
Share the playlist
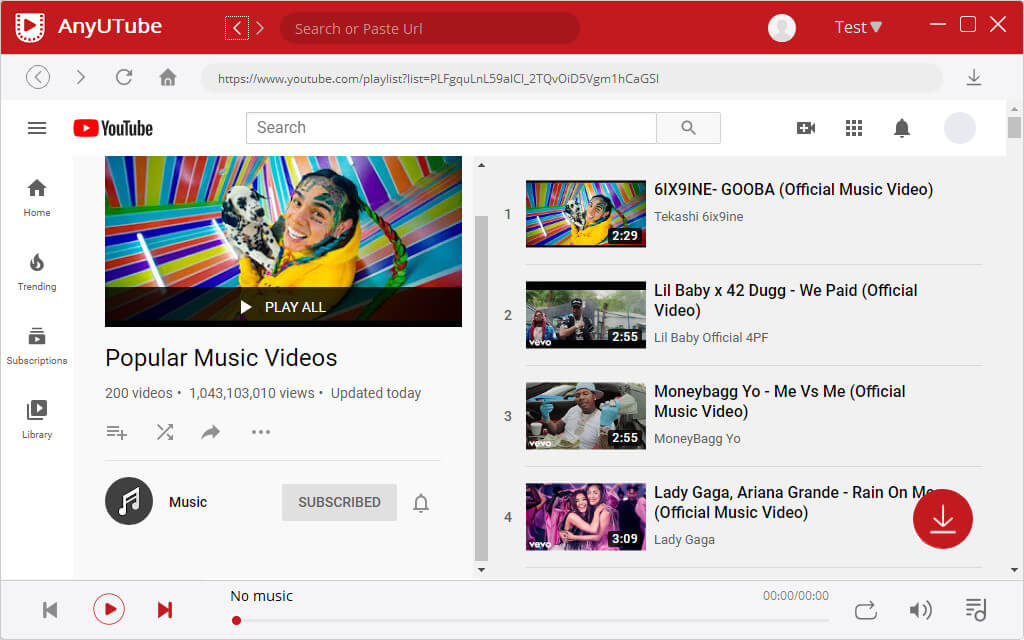tap(210, 432)
